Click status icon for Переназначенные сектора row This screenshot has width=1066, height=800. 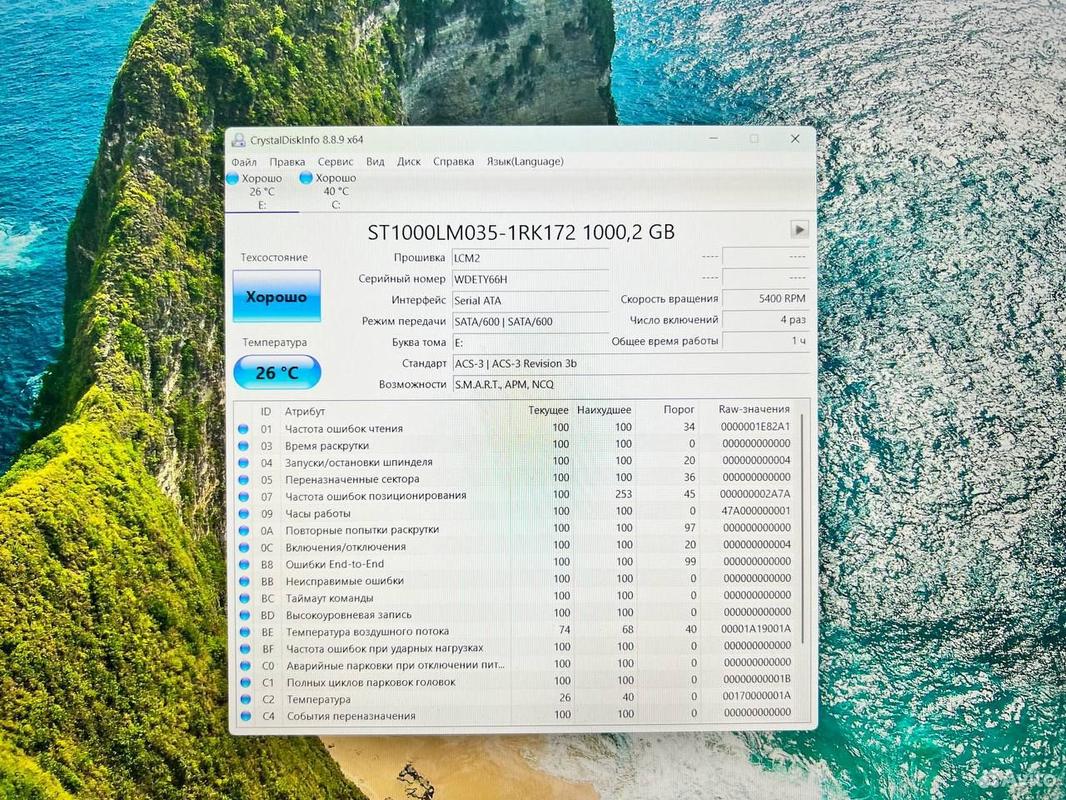(243, 479)
